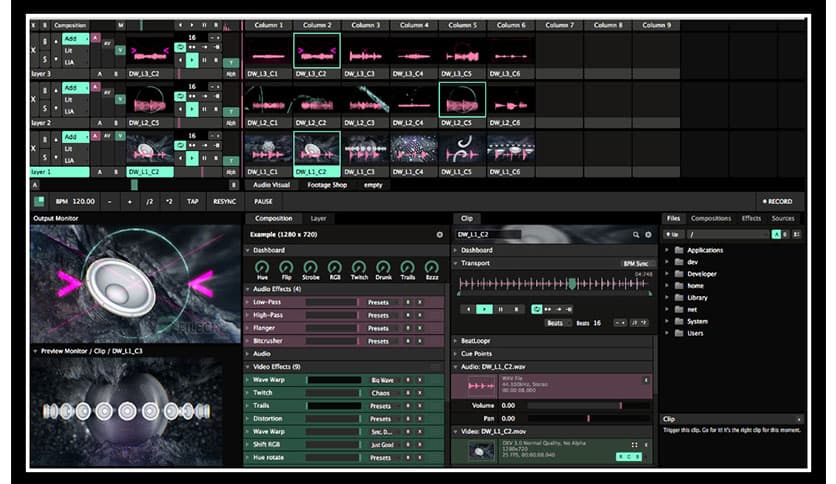
Task: Open Beats mode dropdown in Transport
Action: point(558,323)
